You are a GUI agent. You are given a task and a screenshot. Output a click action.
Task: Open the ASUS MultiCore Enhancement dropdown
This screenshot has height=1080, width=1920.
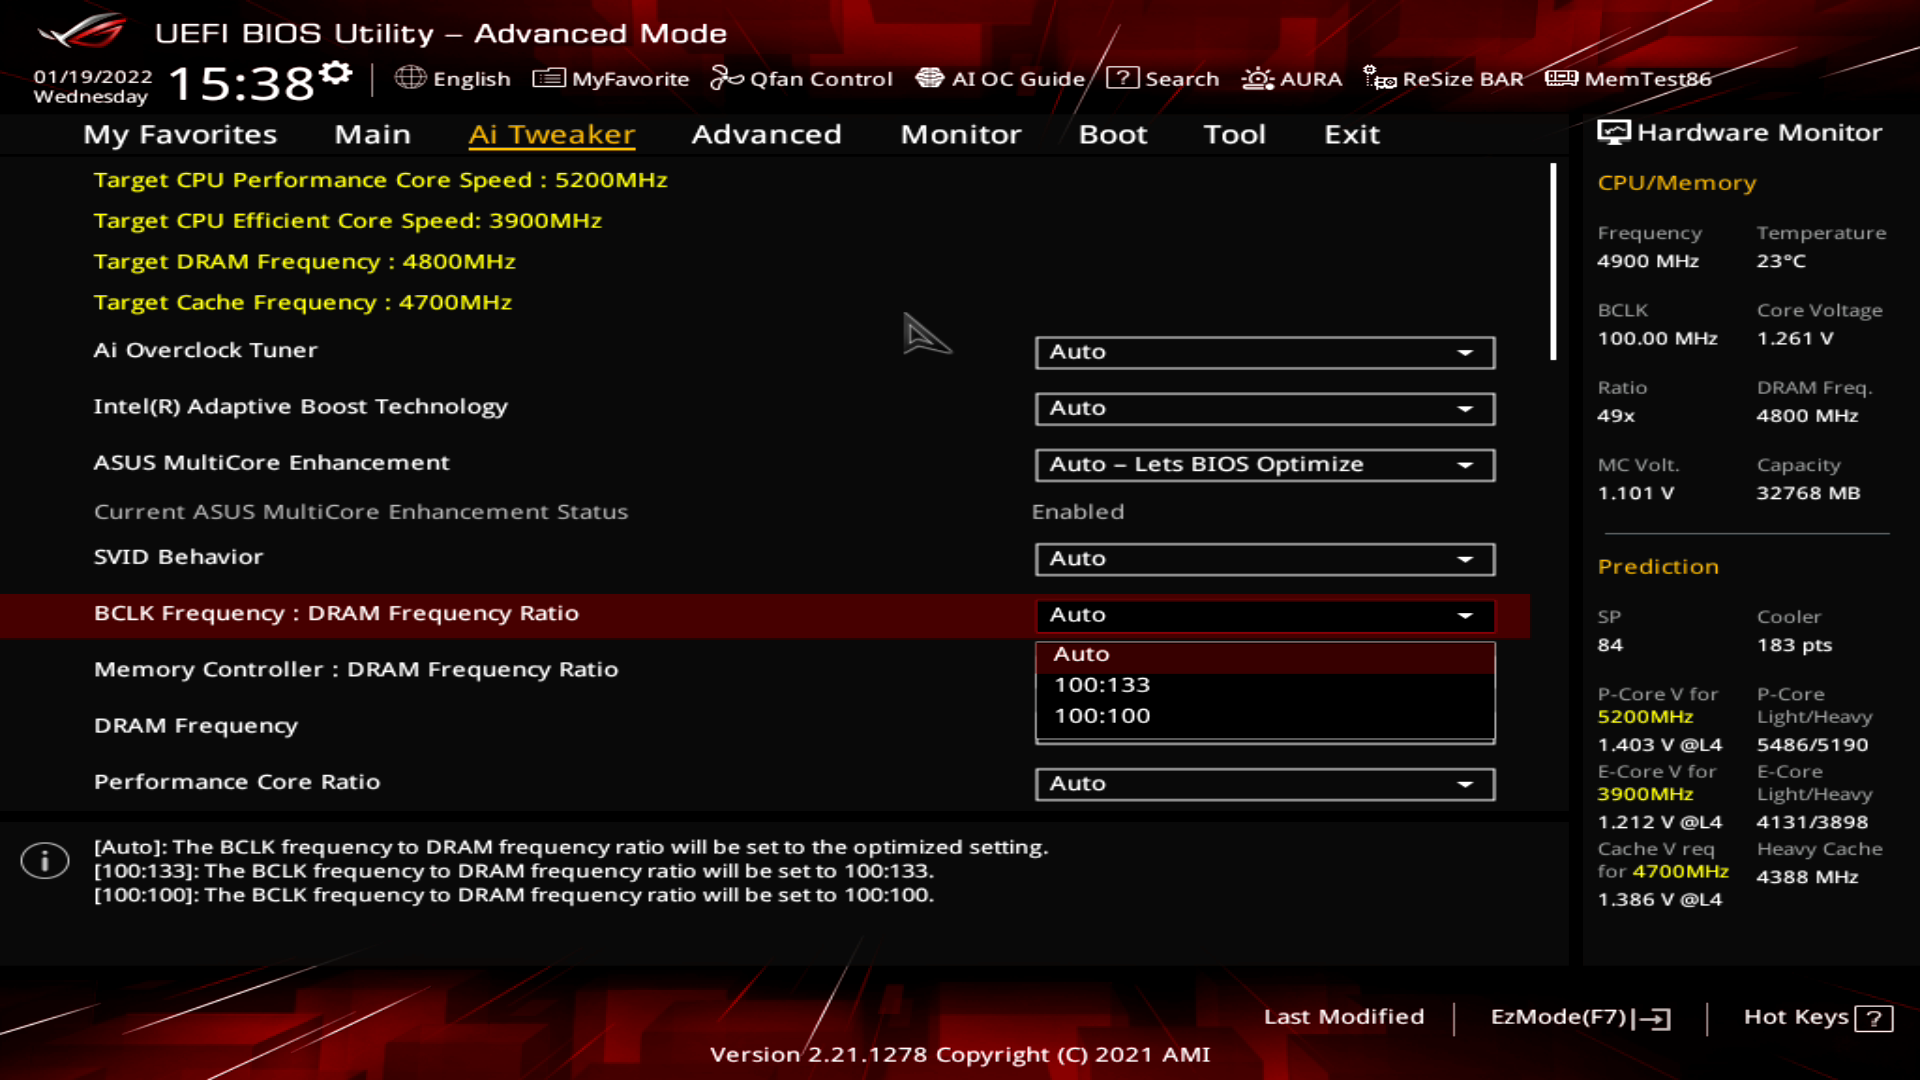tap(1264, 464)
